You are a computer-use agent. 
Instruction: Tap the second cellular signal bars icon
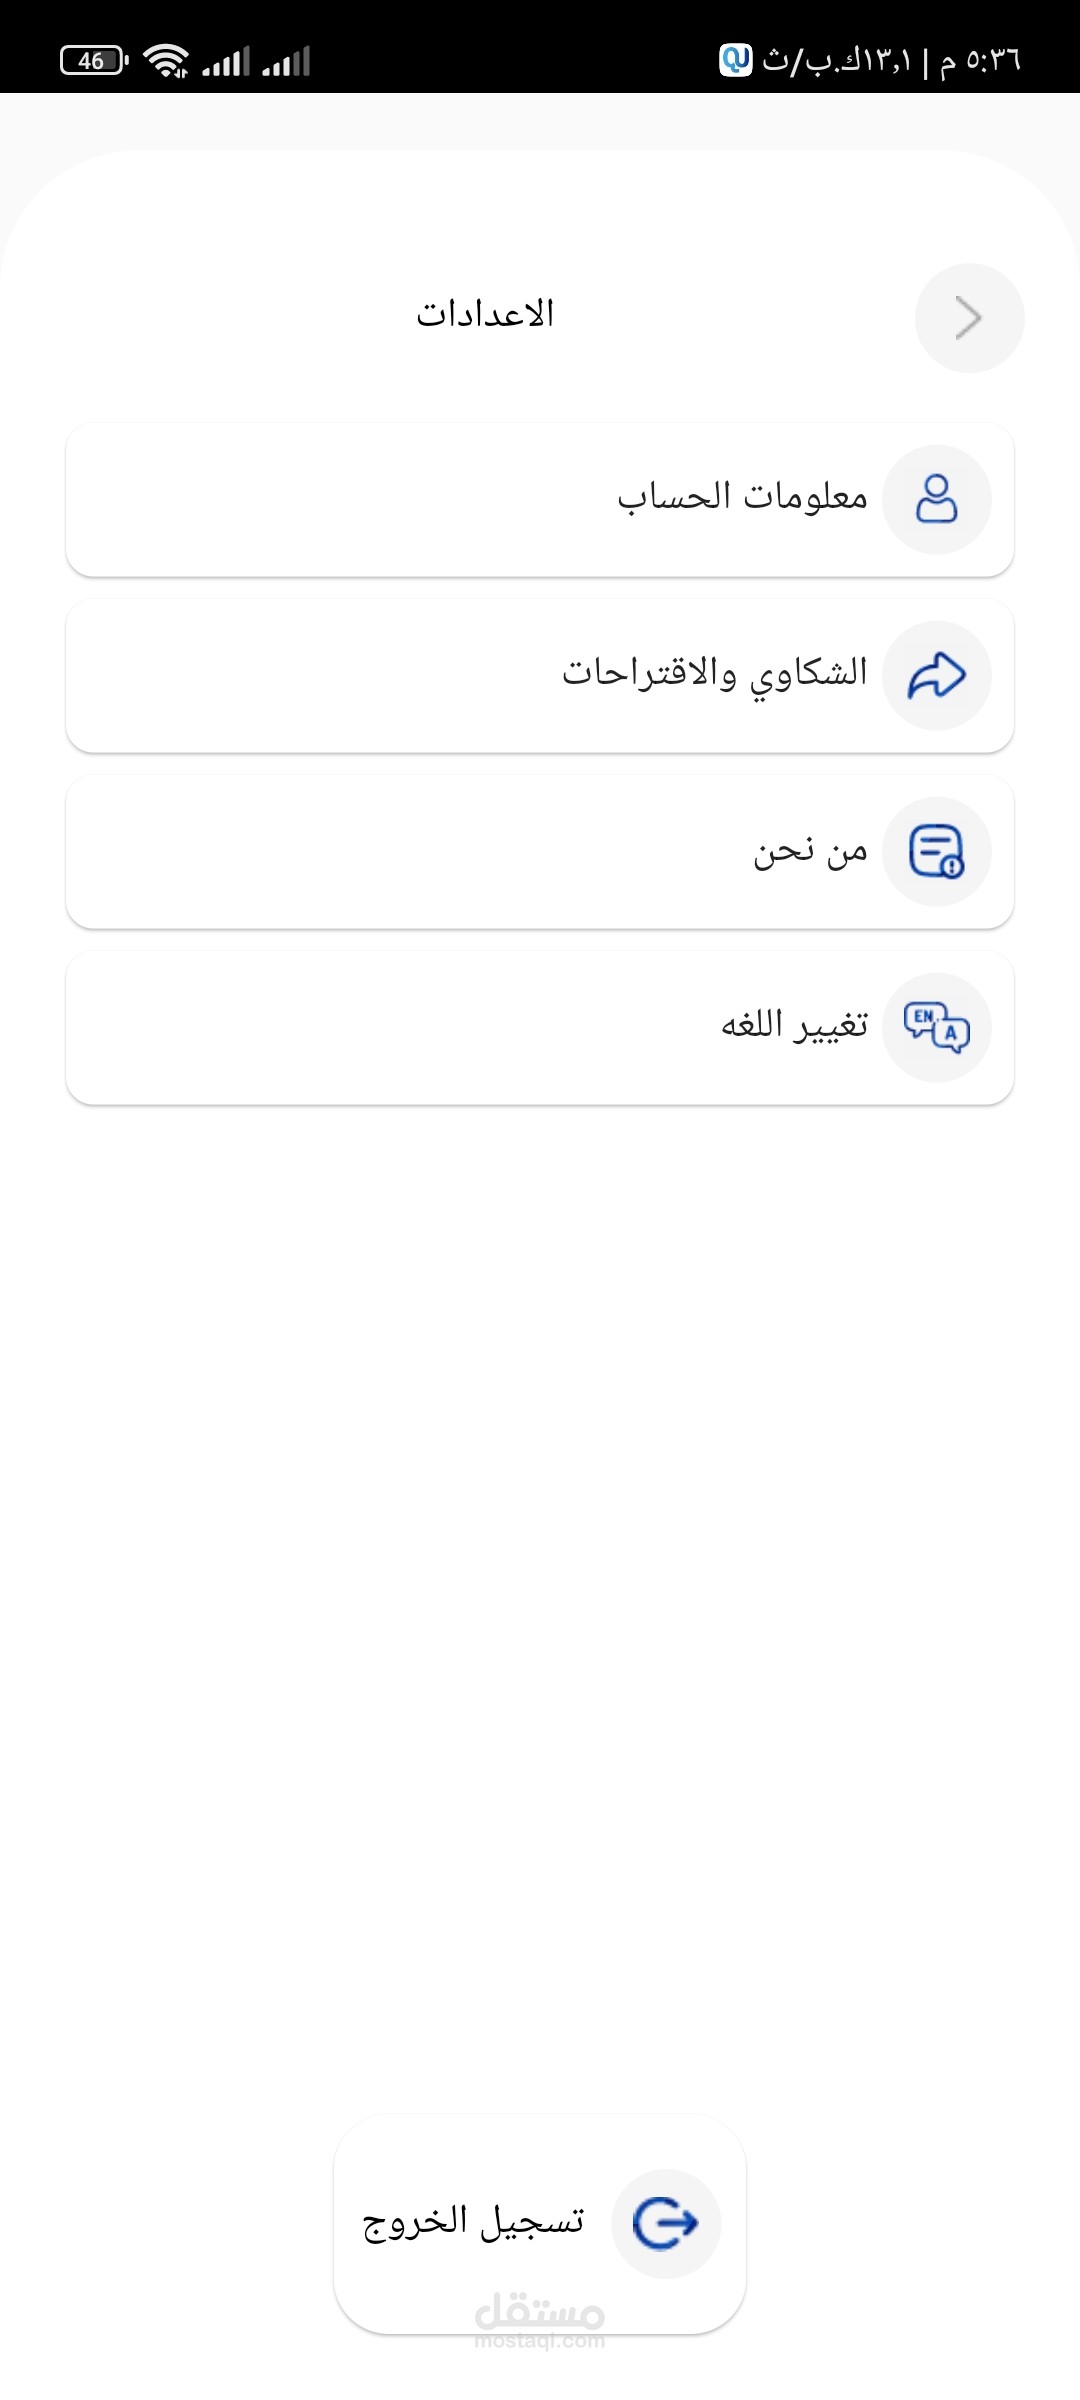[x=286, y=62]
